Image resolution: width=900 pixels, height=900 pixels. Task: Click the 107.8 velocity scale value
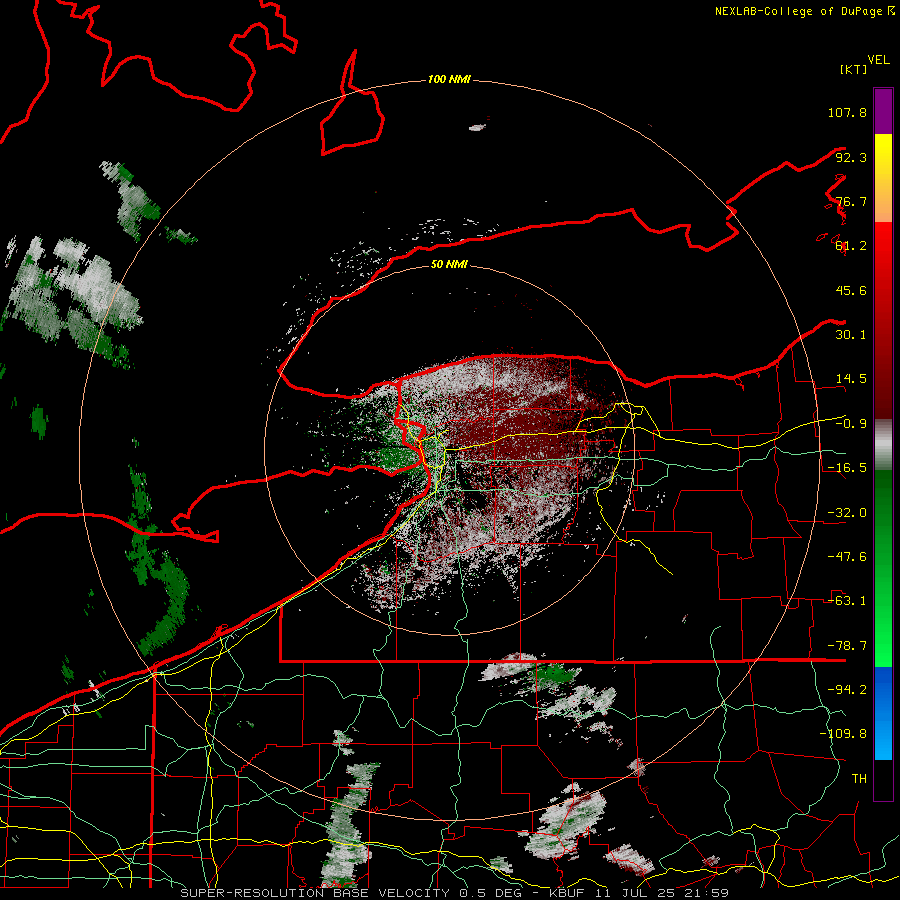847,112
